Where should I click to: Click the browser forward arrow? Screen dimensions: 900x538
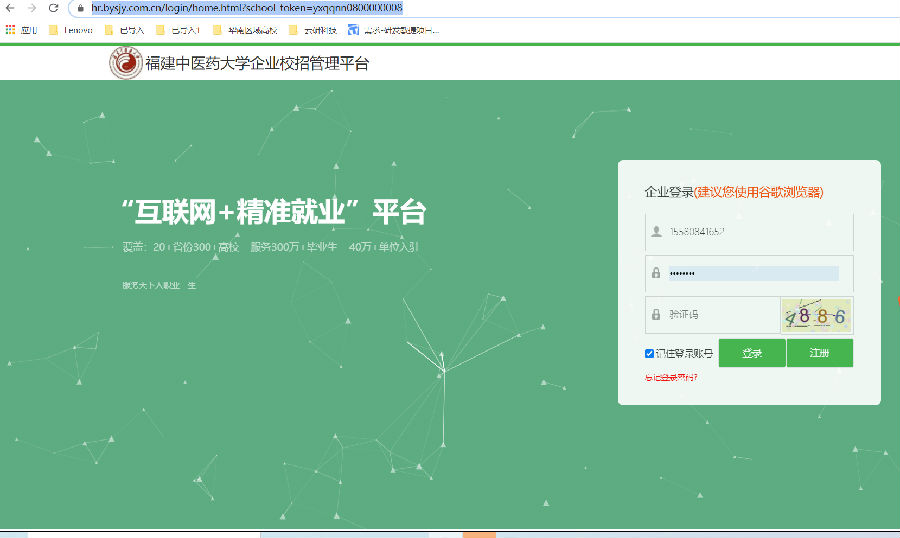point(32,8)
